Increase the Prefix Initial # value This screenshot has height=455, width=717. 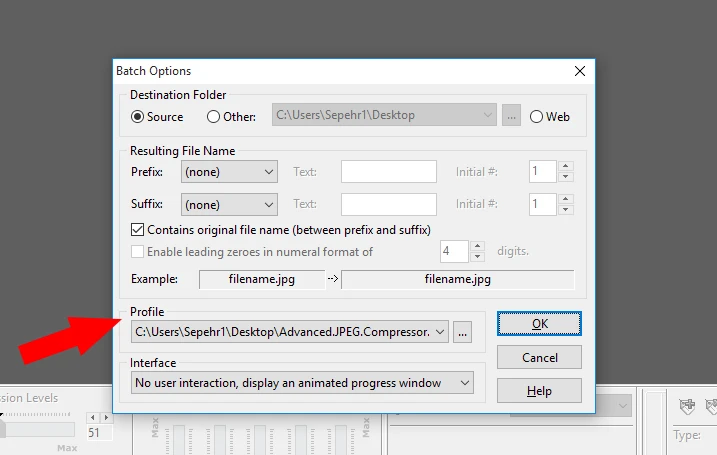(566, 166)
